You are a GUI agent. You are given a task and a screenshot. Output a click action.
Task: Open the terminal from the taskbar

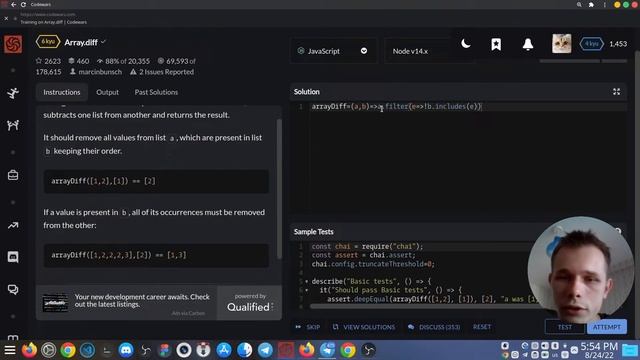(x=107, y=350)
